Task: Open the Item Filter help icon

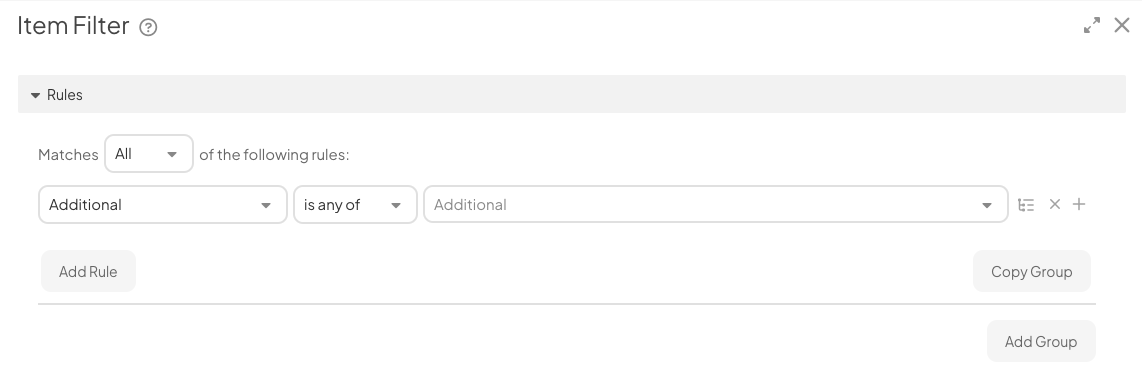Action: (148, 28)
